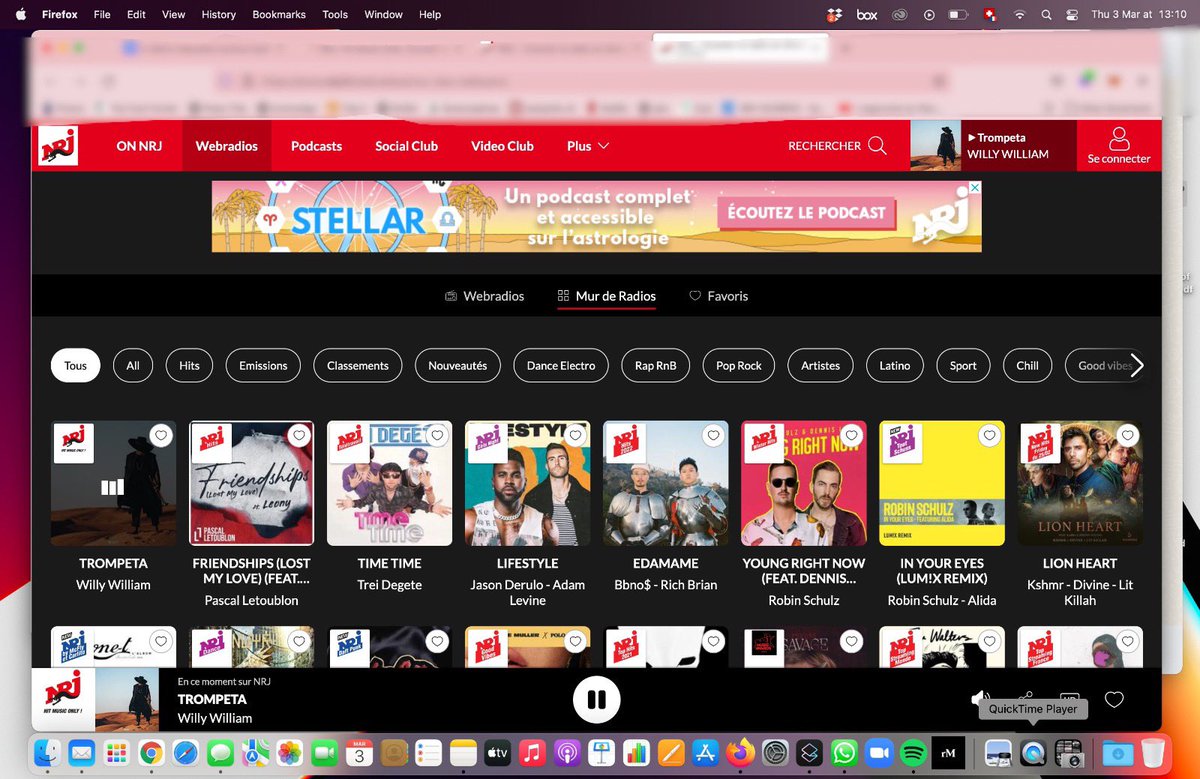Toggle favorite heart on Lifestyle tile
This screenshot has height=779, width=1200.
click(x=574, y=435)
